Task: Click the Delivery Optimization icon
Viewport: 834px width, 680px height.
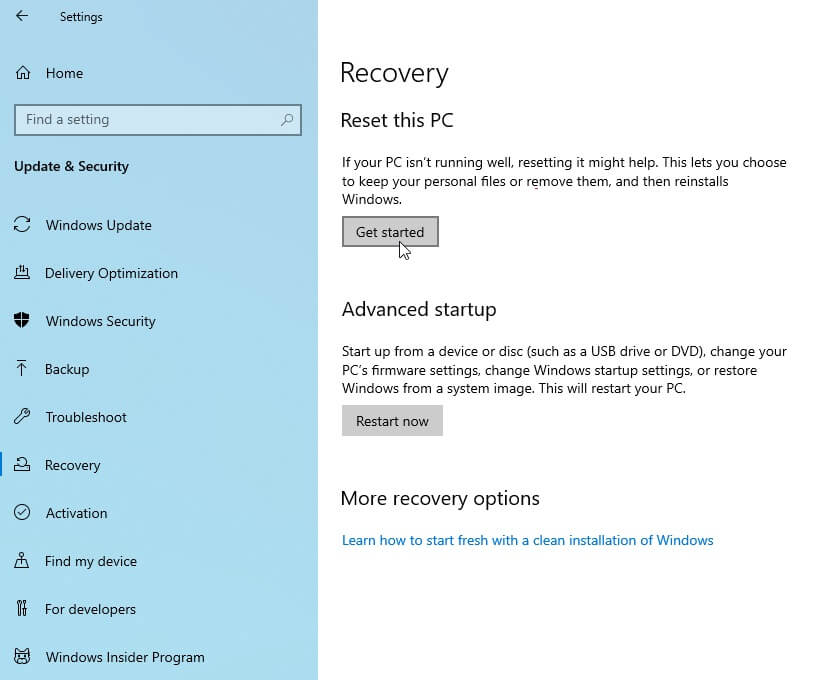Action: pos(22,272)
